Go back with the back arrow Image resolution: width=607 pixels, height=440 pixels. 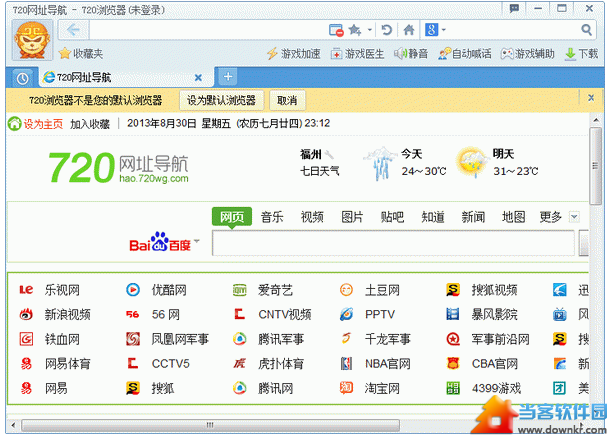[73, 30]
